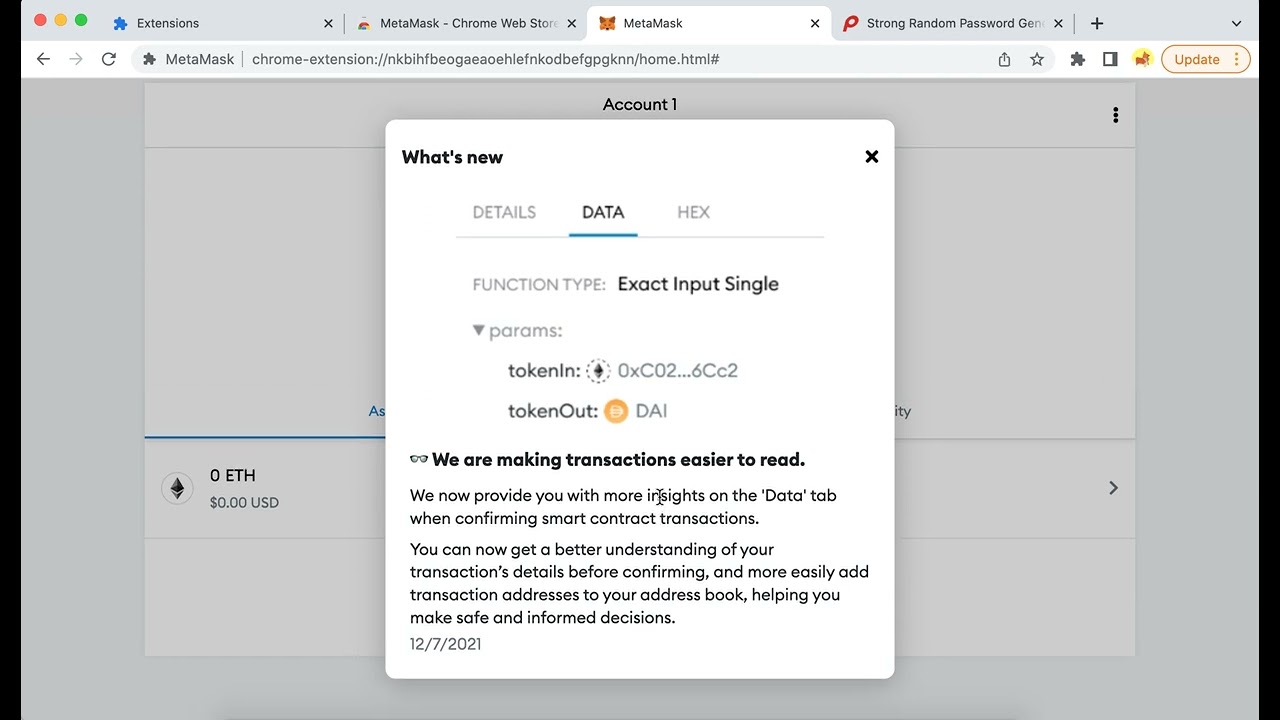Click the What's new title
Viewport: 1280px width, 720px height.
tap(452, 157)
